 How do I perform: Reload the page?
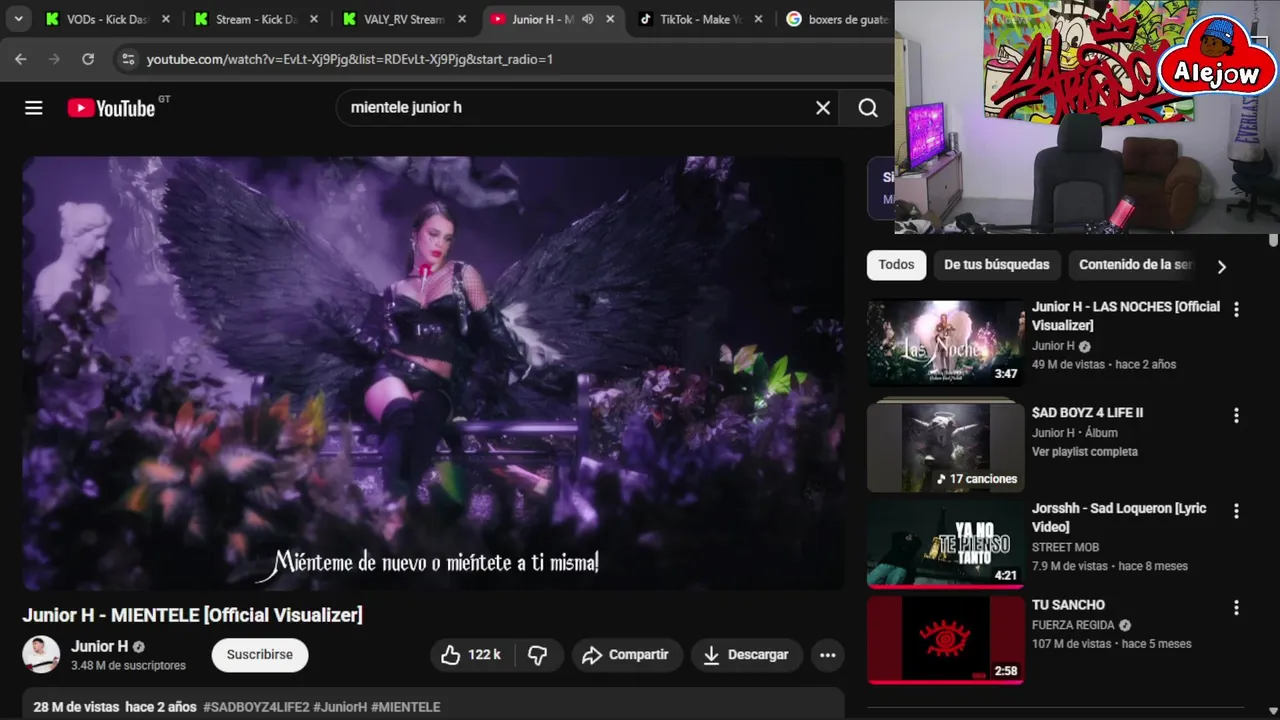click(x=88, y=59)
